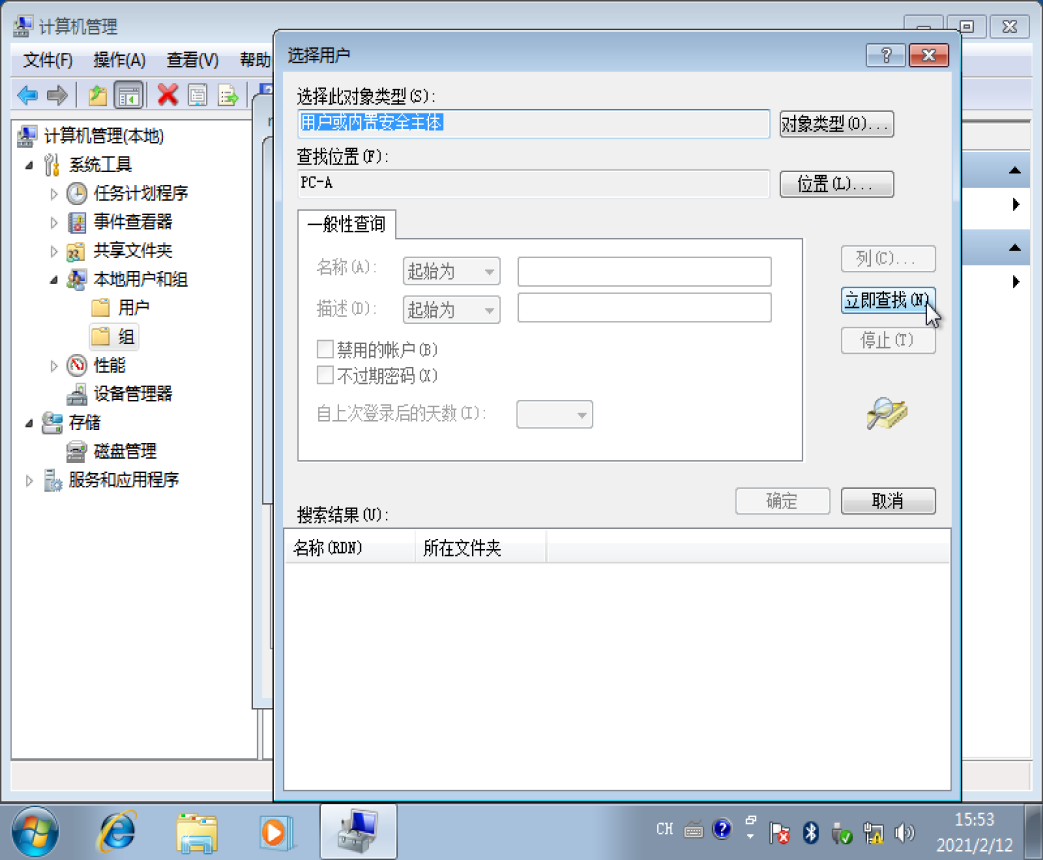The image size is (1043, 860).
Task: Expand the 任务计划程序 node
Action: pyautogui.click(x=54, y=194)
